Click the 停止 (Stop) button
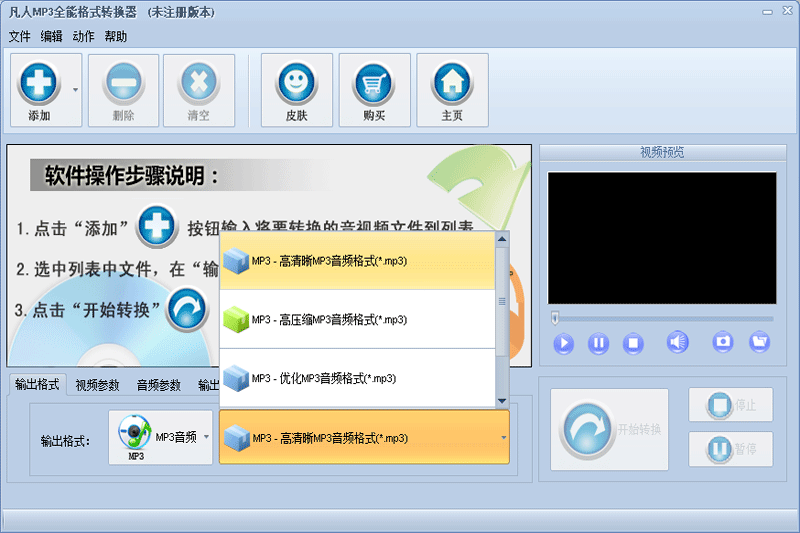800x533 pixels. tap(731, 405)
